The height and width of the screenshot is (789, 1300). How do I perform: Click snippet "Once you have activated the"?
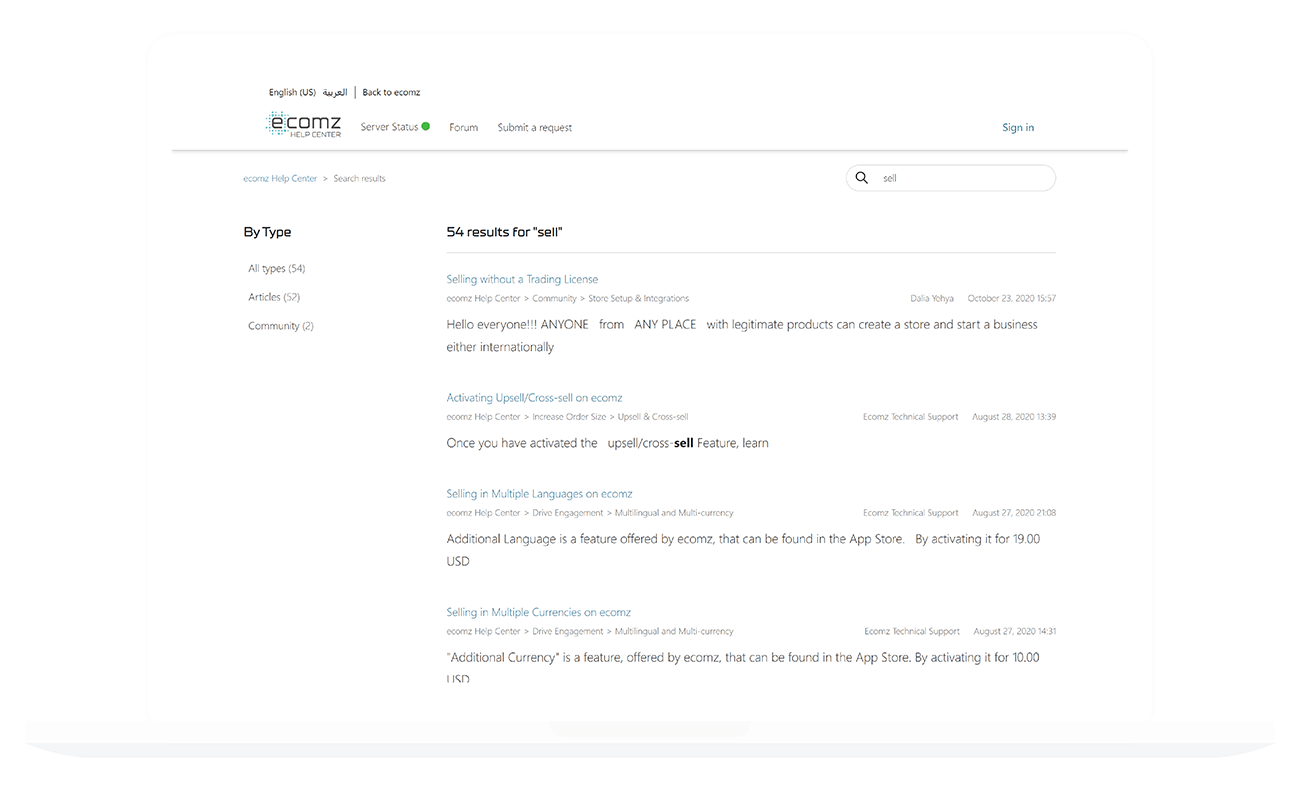607,442
